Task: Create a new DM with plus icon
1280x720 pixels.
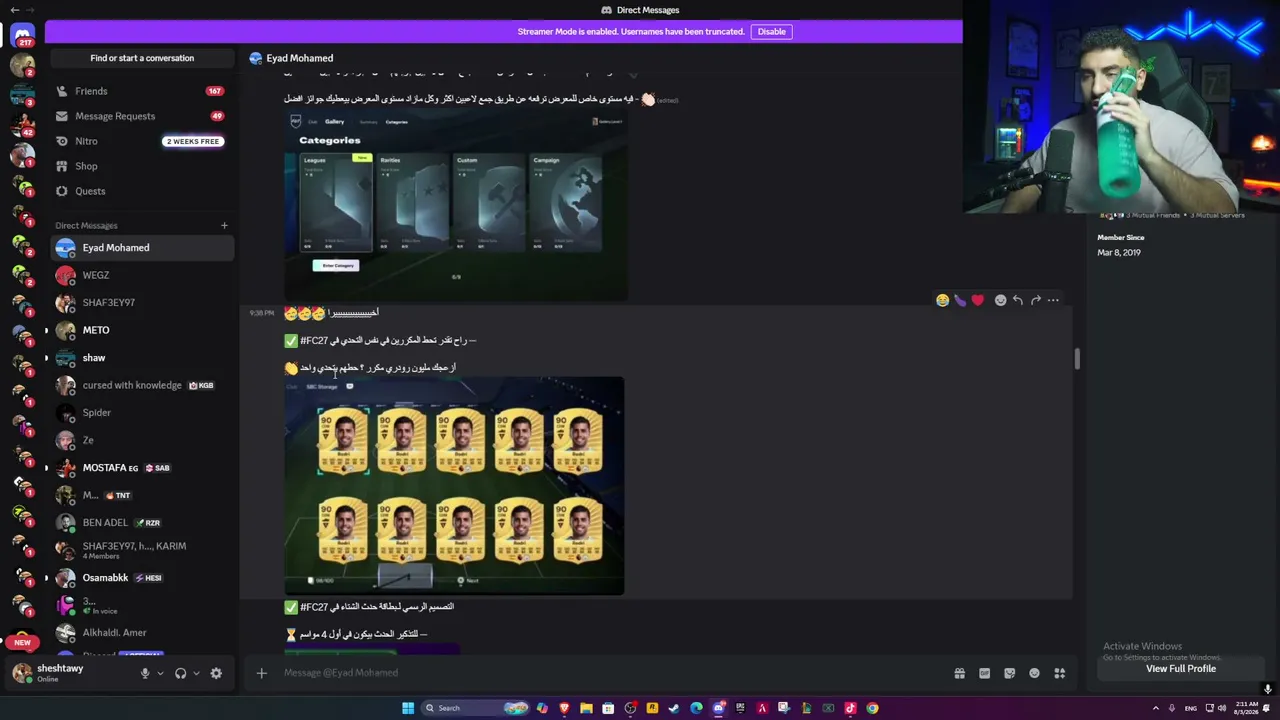Action: 224,226
